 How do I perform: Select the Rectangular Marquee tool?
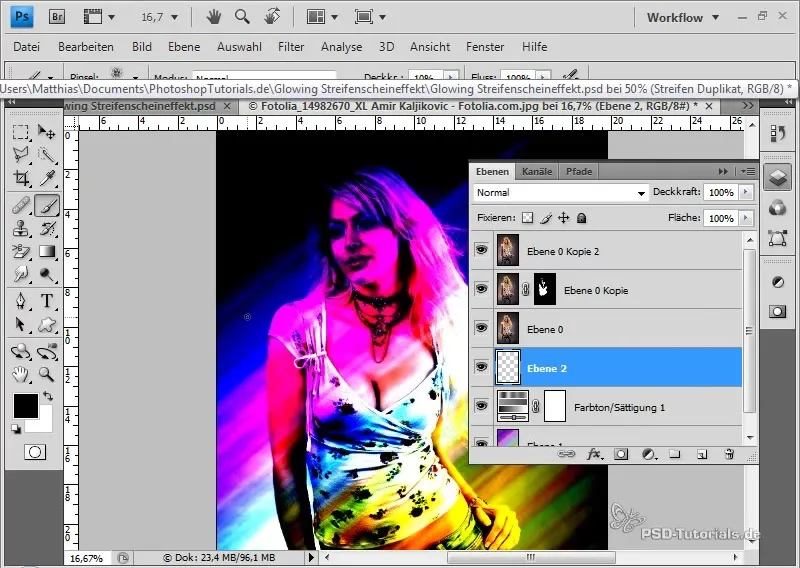point(20,132)
